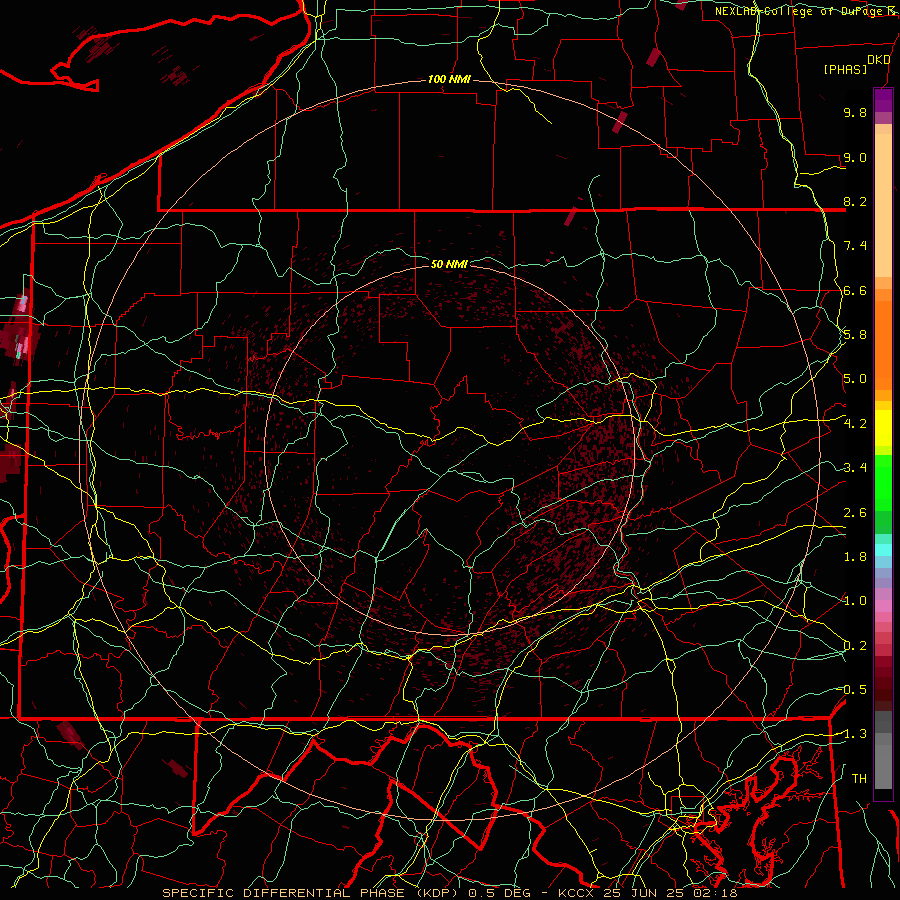The image size is (900, 900).
Task: Click the 7.4 value on the legend
Action: coord(855,246)
